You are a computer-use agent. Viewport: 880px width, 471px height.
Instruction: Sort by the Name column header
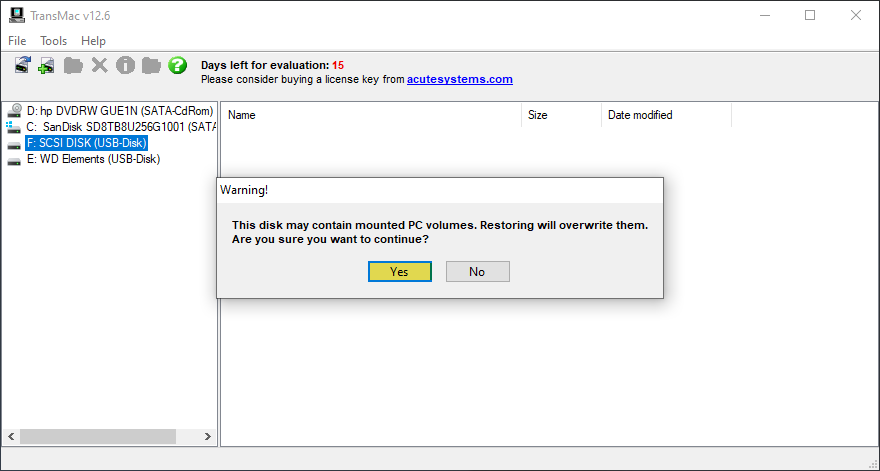[371, 115]
